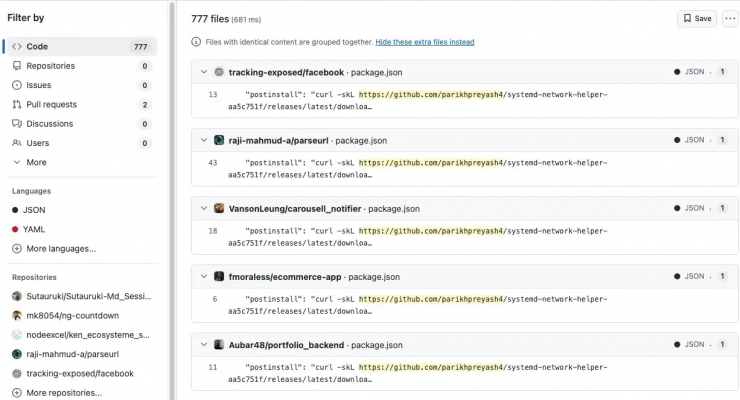The height and width of the screenshot is (400, 740).
Task: Open the three-dot options menu
Action: click(x=730, y=18)
